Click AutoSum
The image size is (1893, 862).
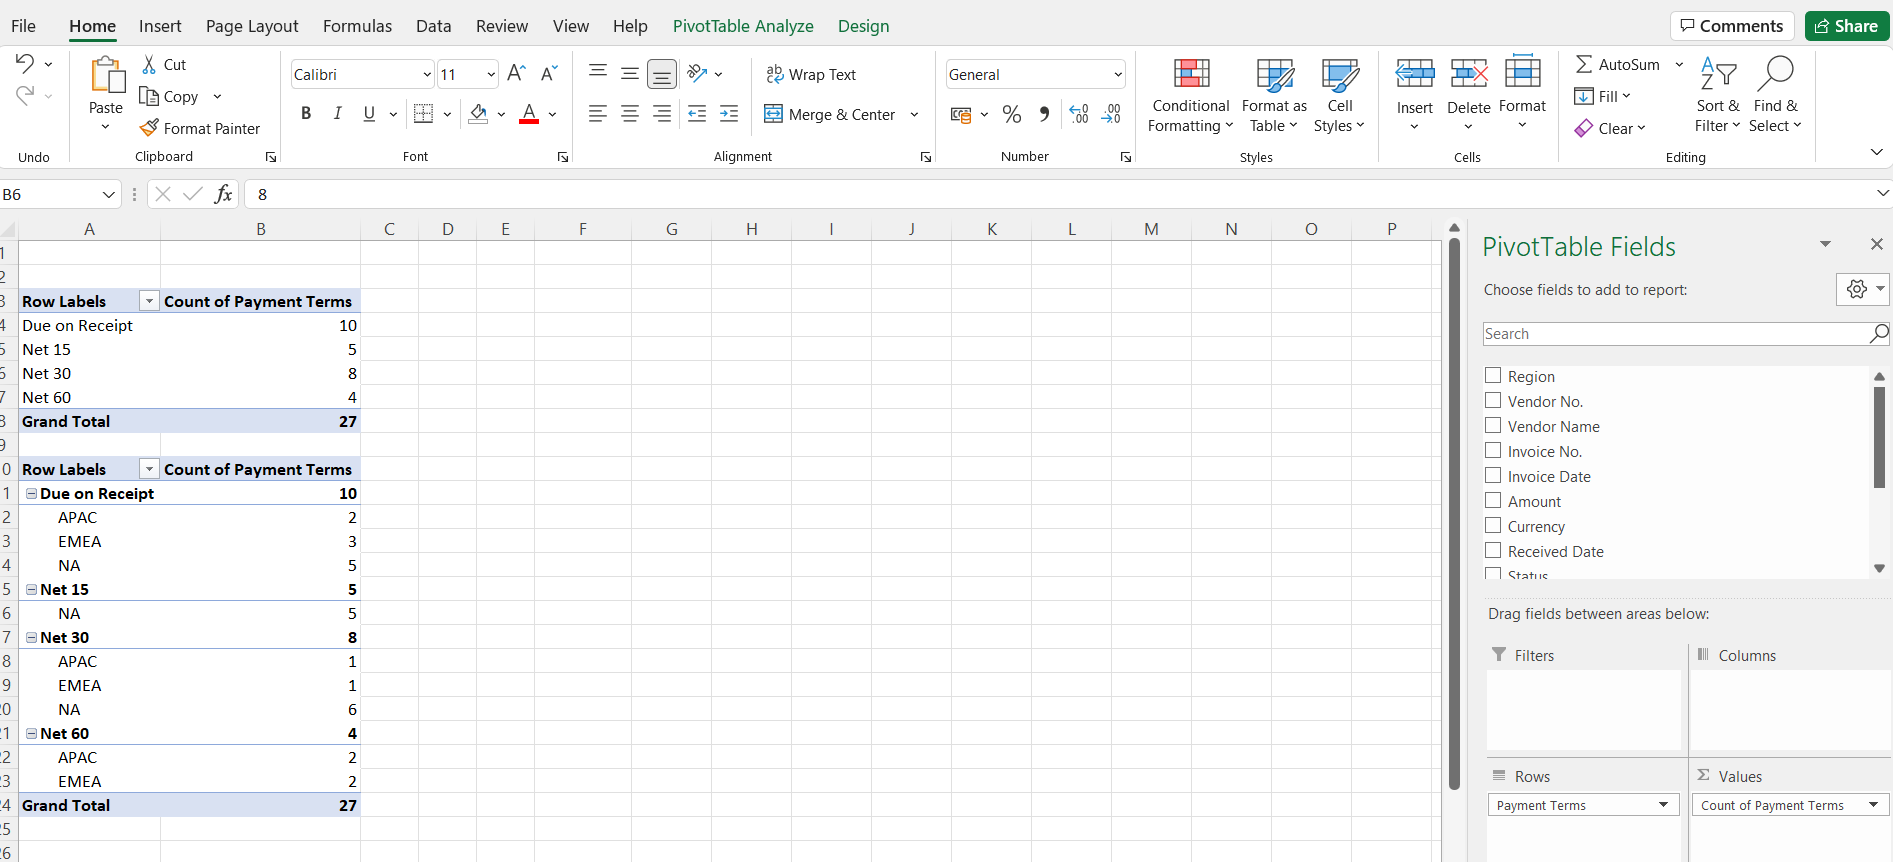(1618, 64)
